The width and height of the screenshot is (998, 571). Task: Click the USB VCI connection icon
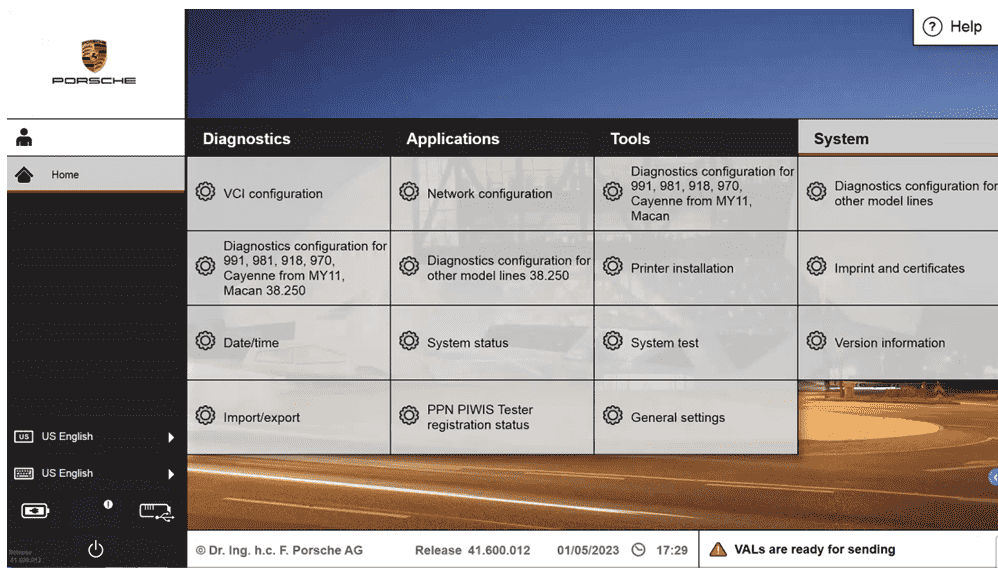point(156,512)
